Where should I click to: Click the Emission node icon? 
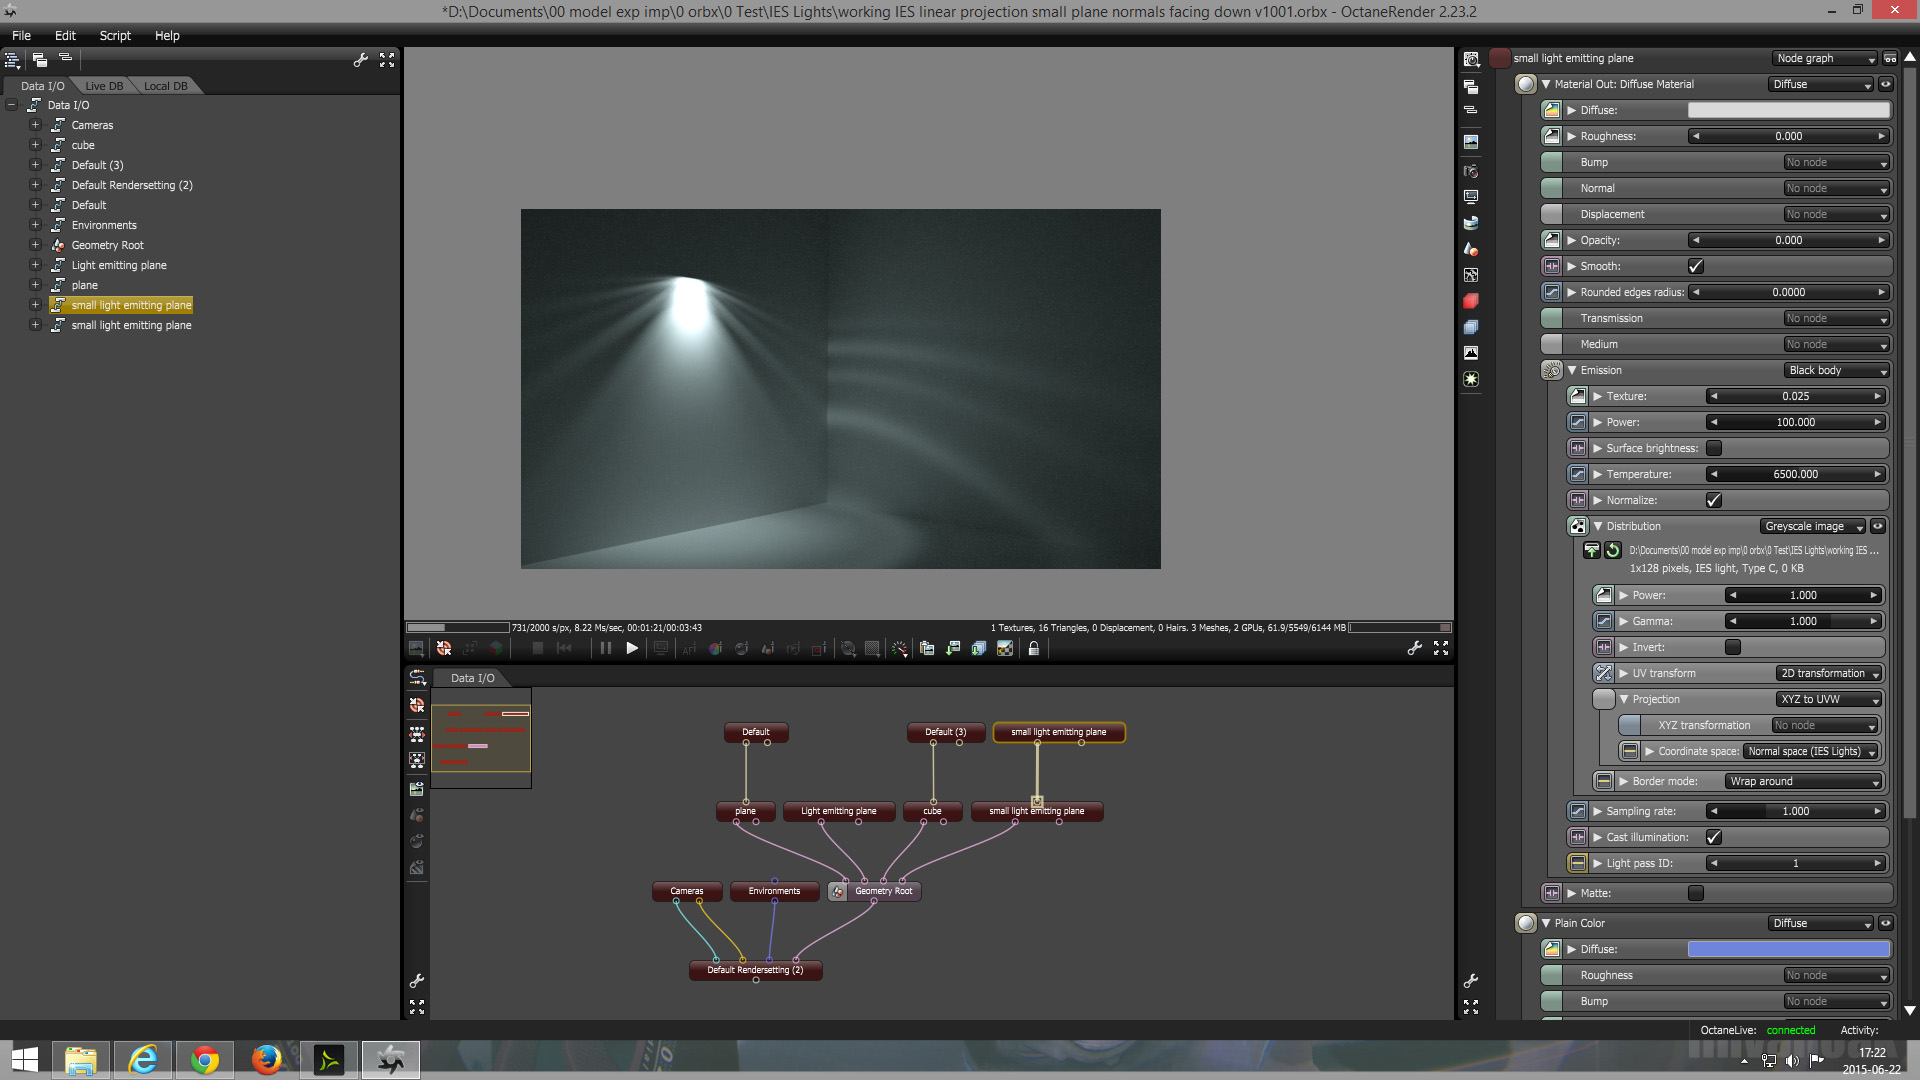tap(1551, 370)
